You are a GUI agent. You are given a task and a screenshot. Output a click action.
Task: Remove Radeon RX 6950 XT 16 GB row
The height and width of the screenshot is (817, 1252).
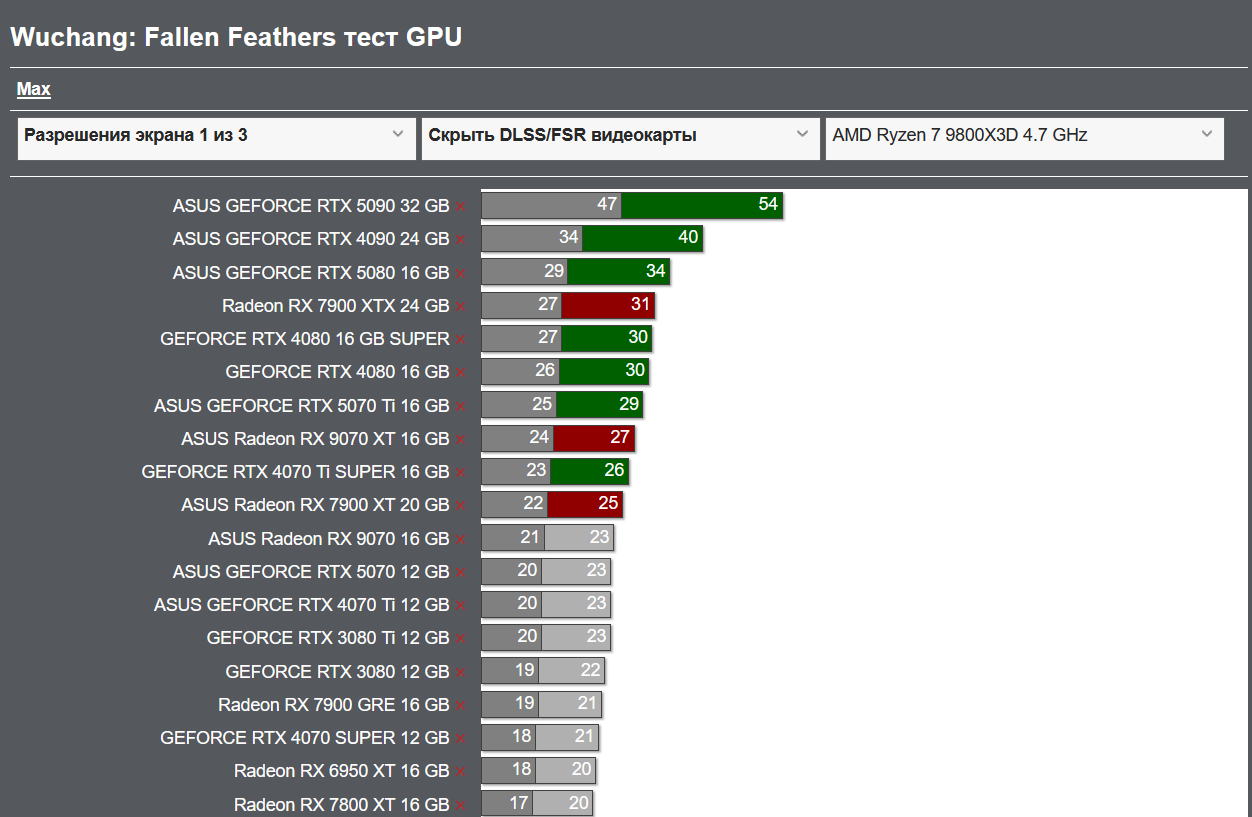[460, 771]
